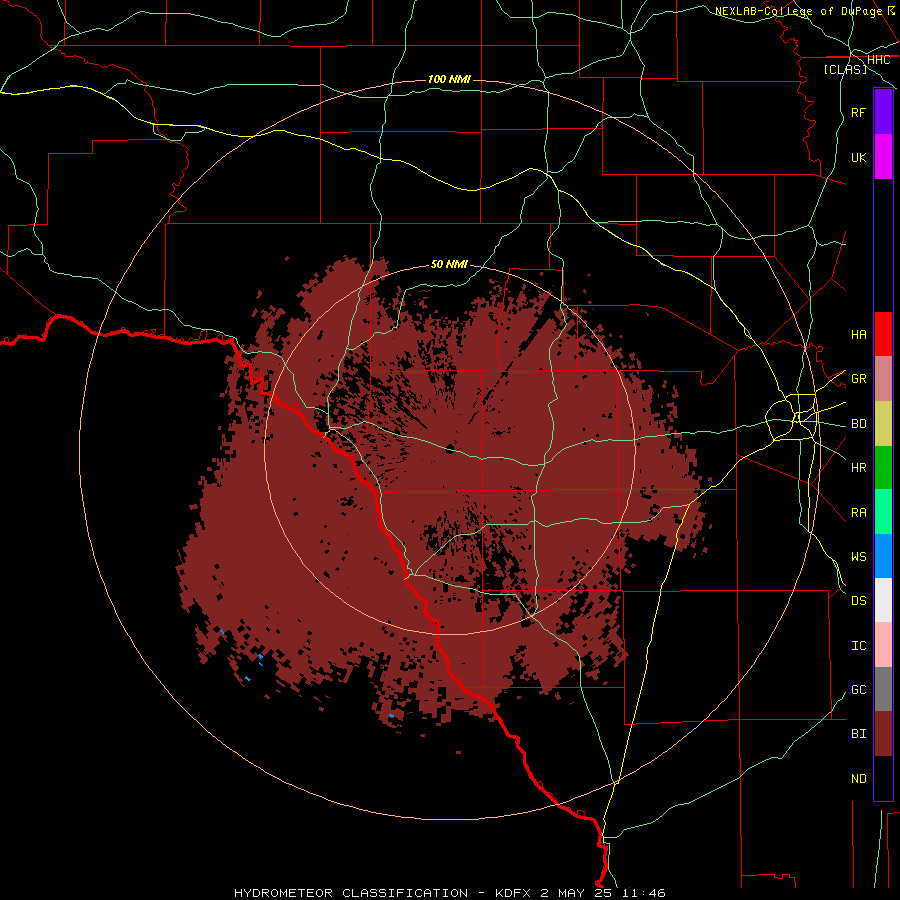Screen dimensions: 900x900
Task: Click the HR legend label
Action: [859, 468]
